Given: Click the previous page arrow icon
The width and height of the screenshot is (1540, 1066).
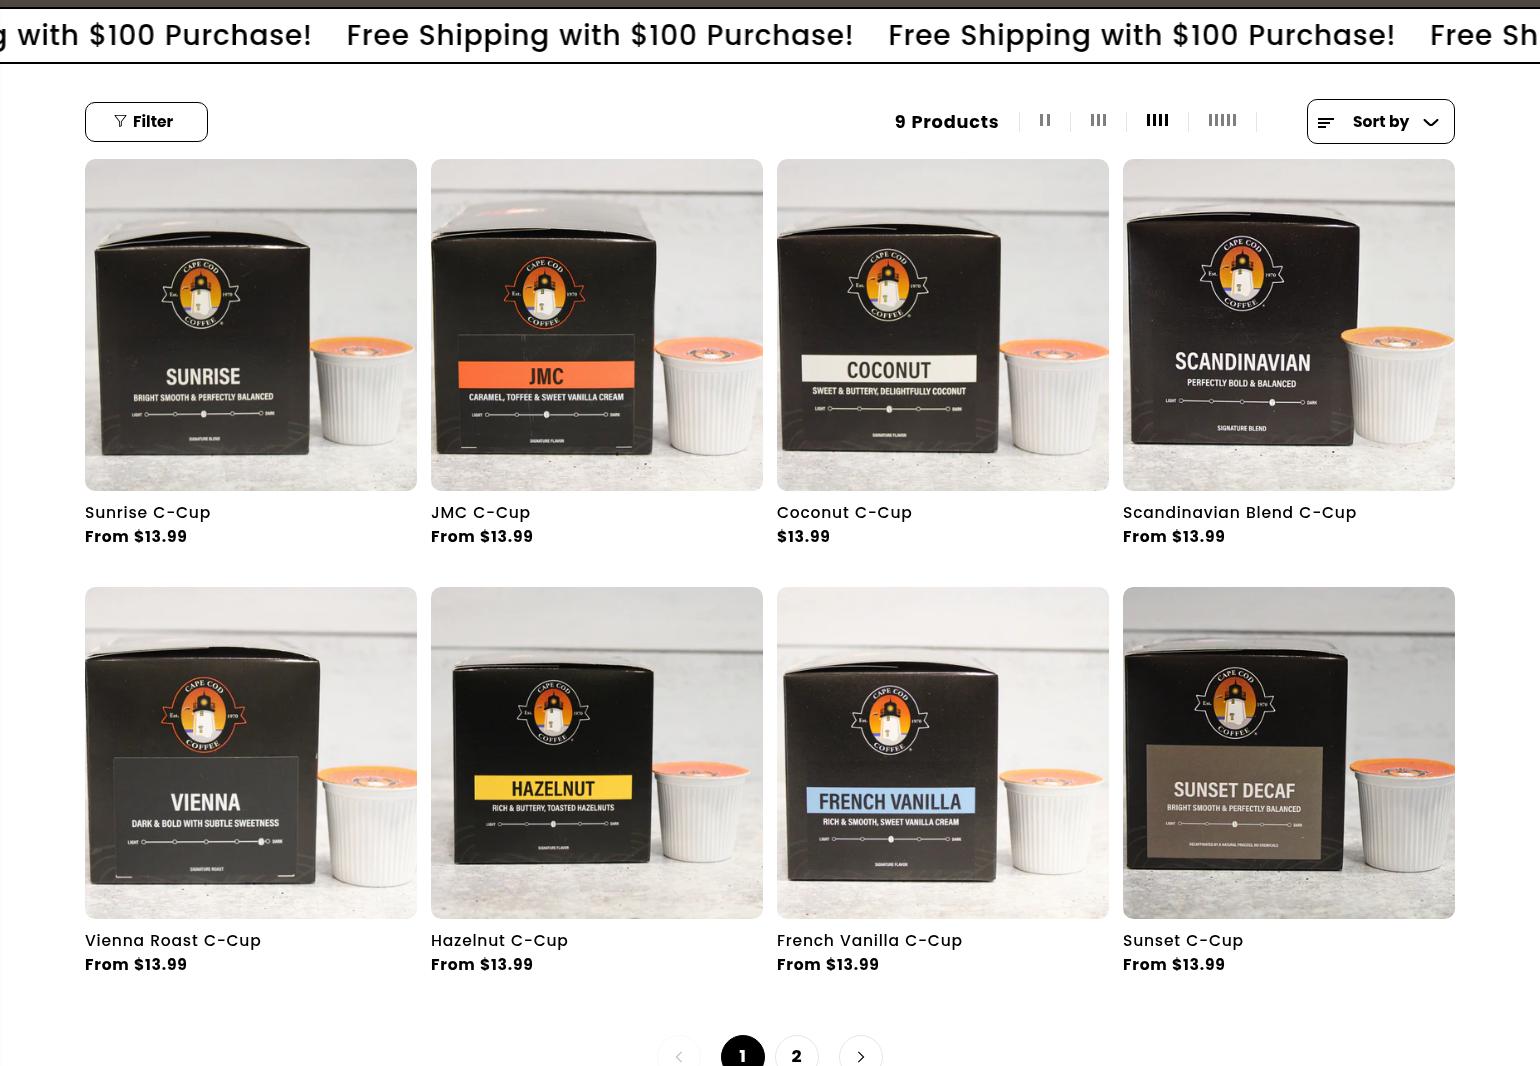Looking at the screenshot, I should click(x=679, y=1055).
